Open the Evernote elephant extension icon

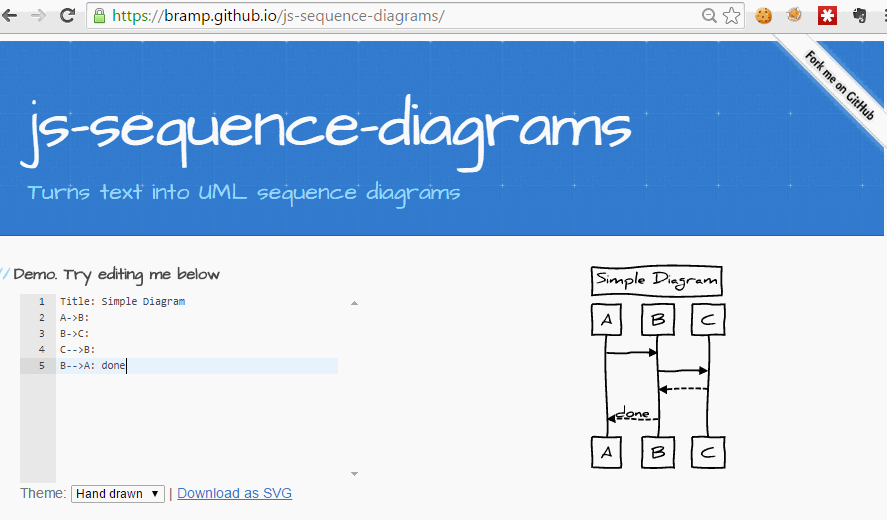point(860,15)
